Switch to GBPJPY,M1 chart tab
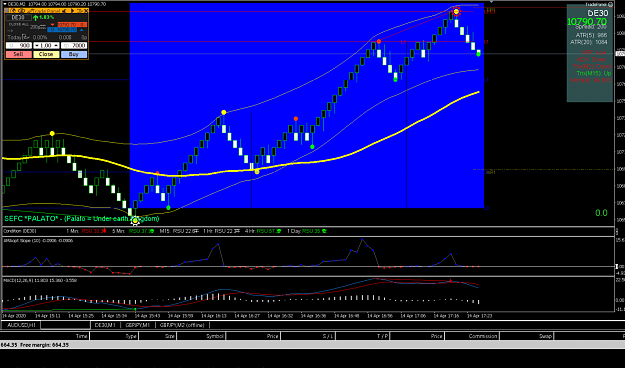 (x=138, y=325)
